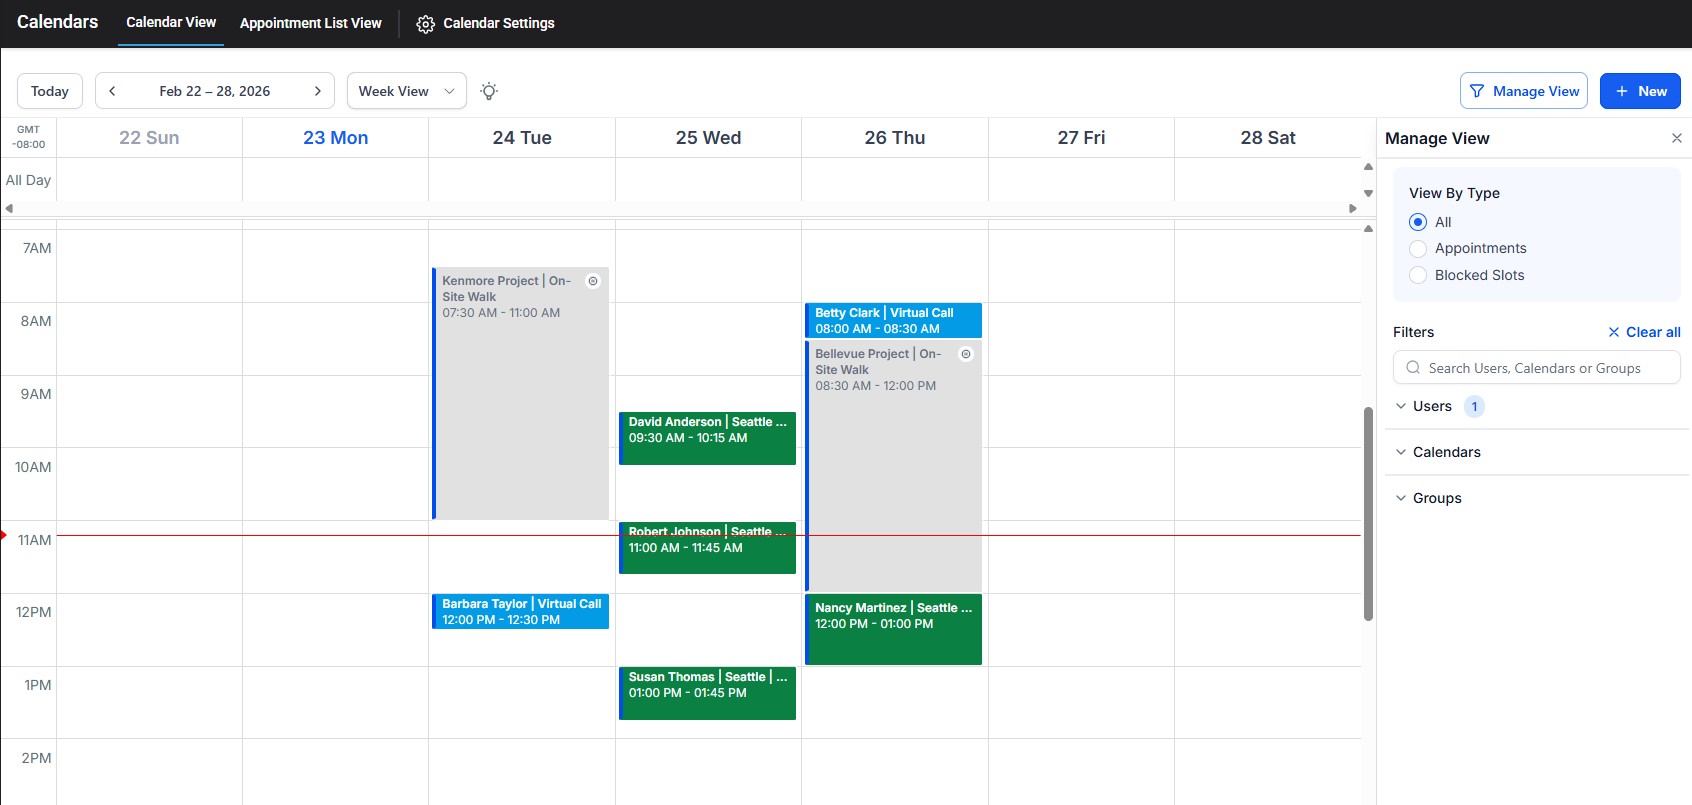This screenshot has width=1692, height=805.
Task: Open Susan Thomas 01:00 PM appointment
Action: pyautogui.click(x=707, y=693)
